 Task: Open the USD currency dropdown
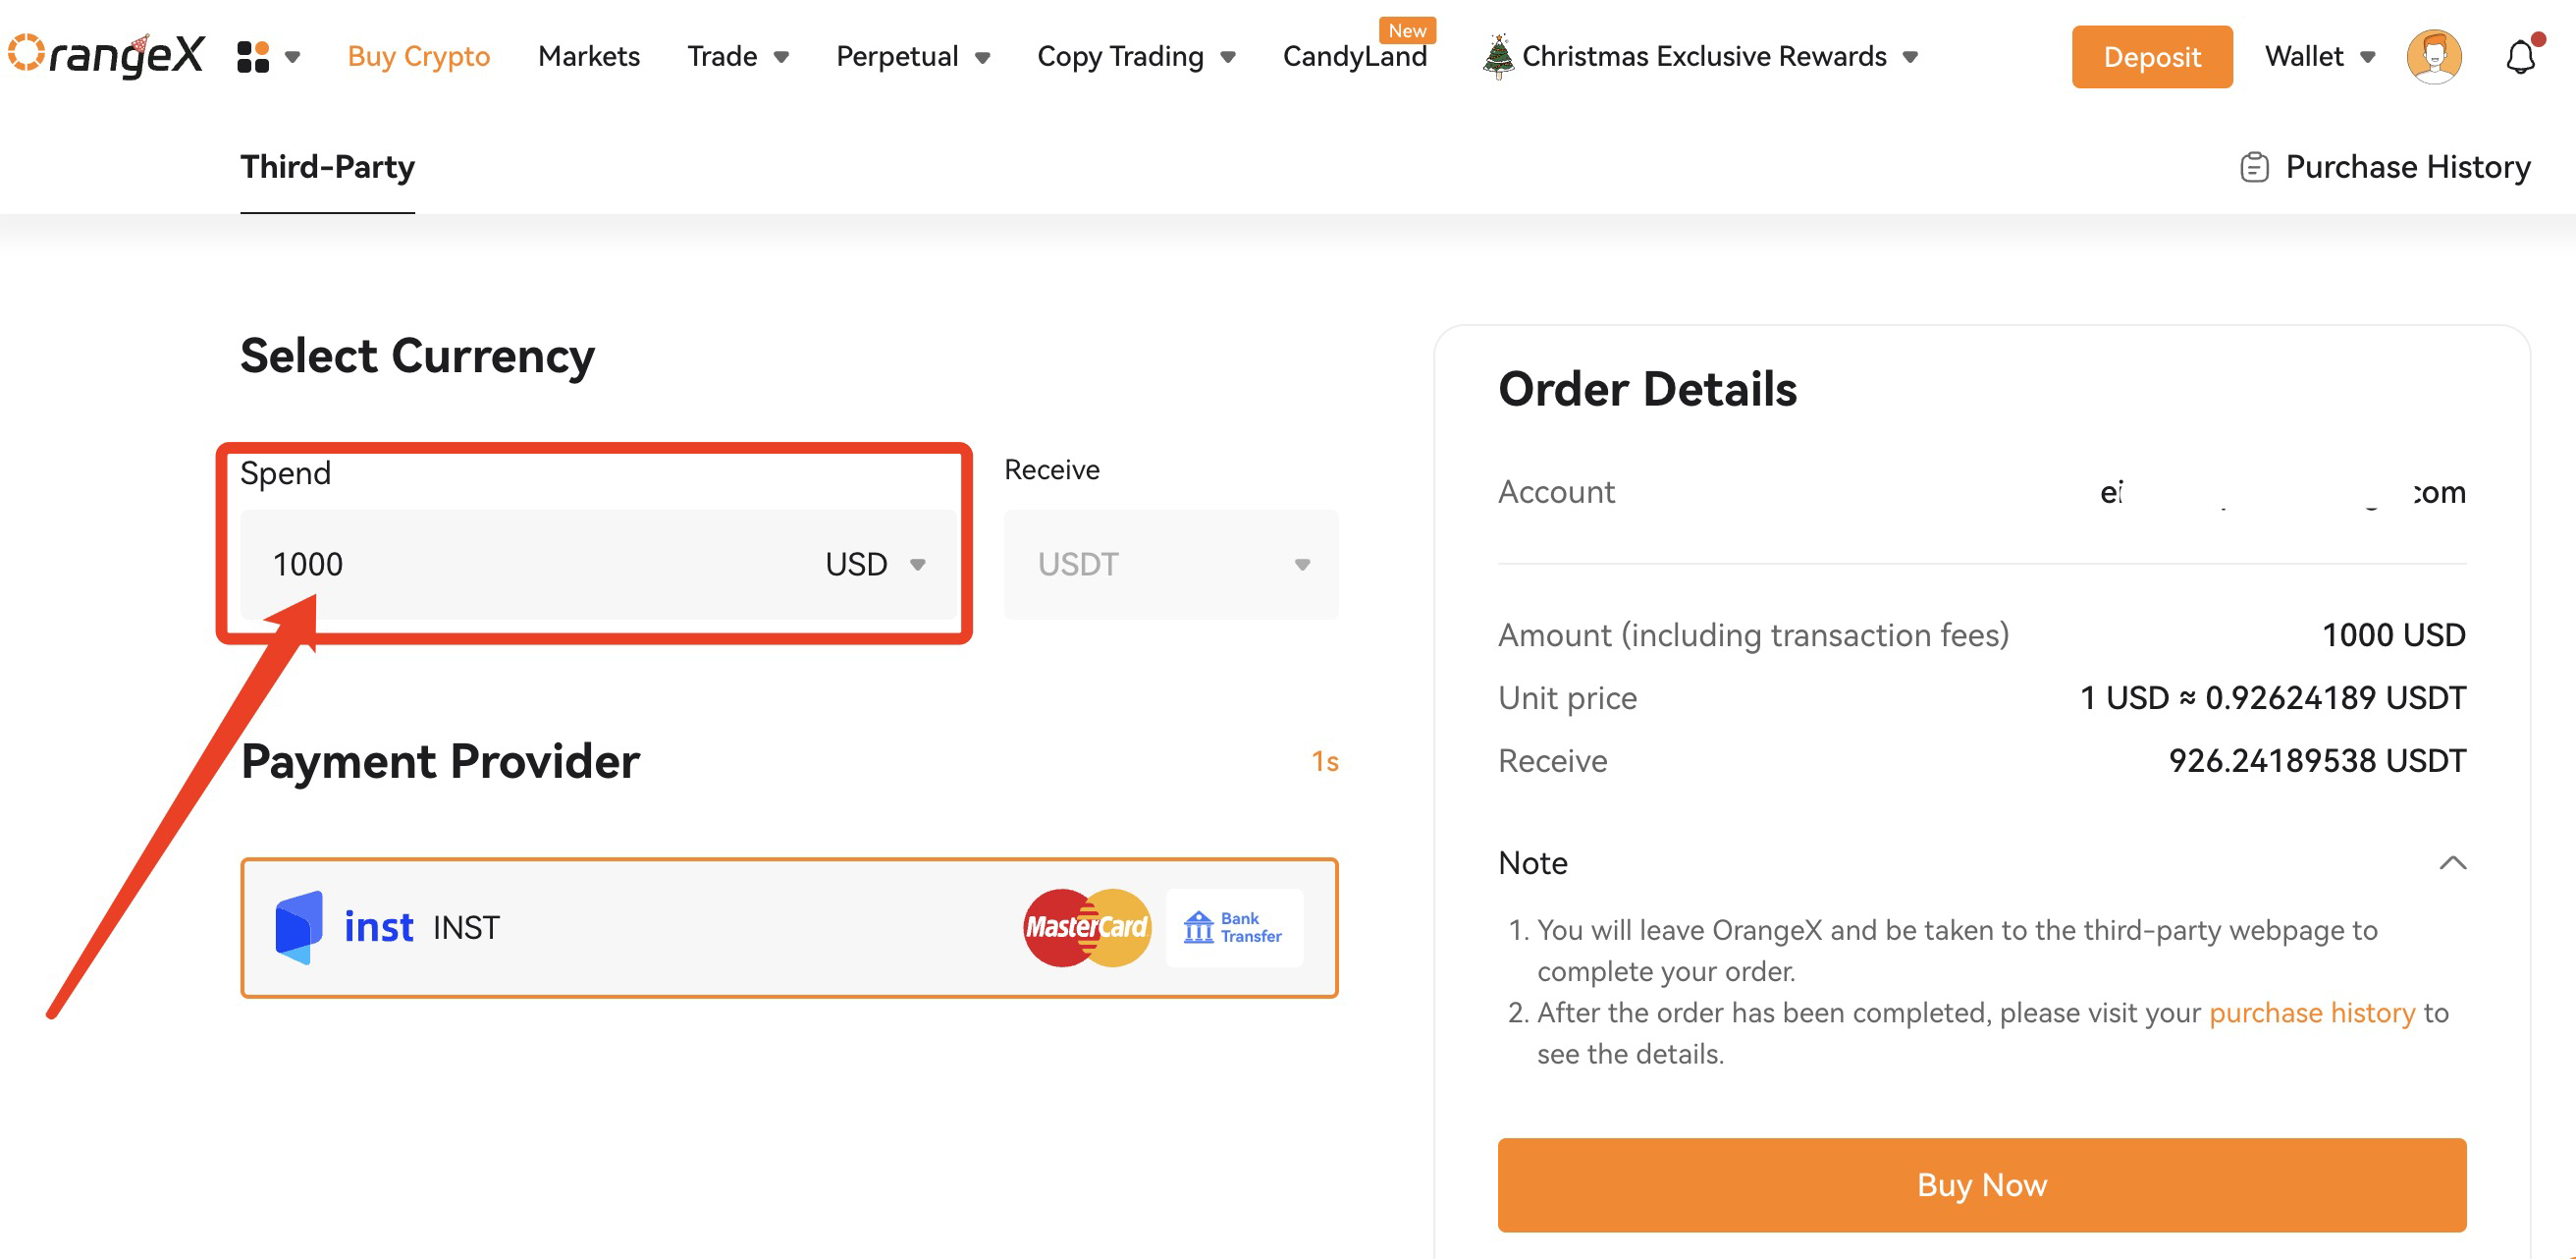pos(875,564)
